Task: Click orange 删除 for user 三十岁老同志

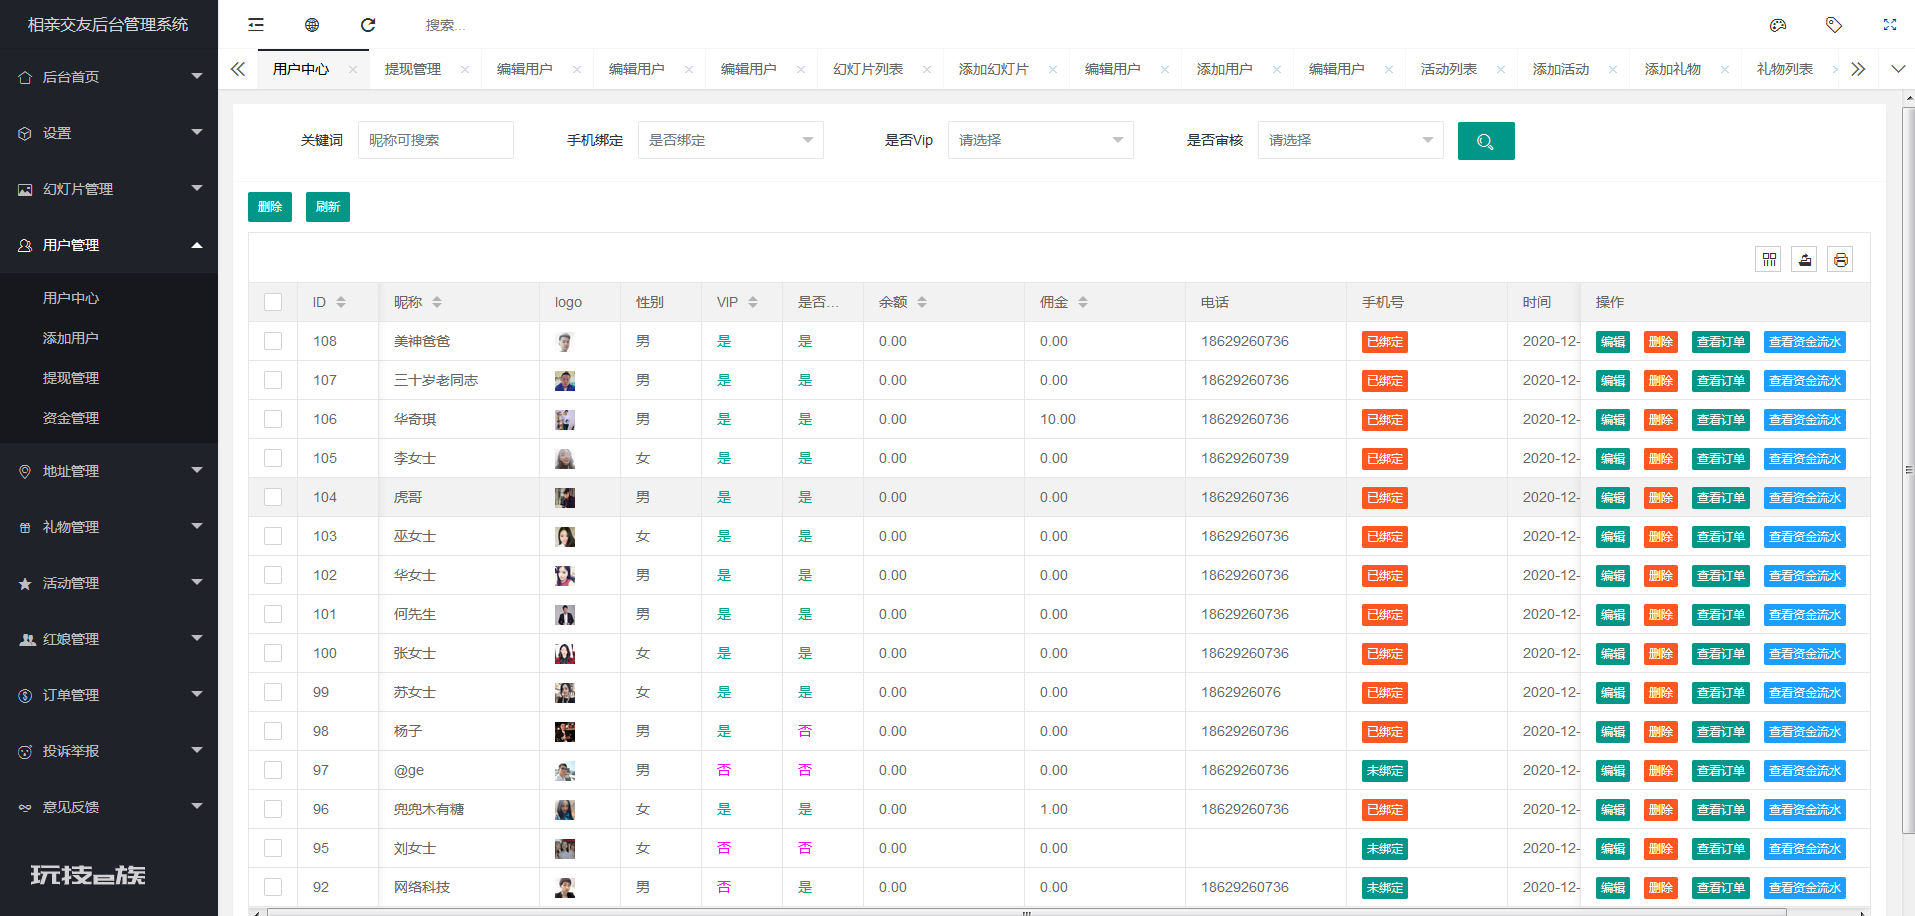Action: click(1661, 381)
